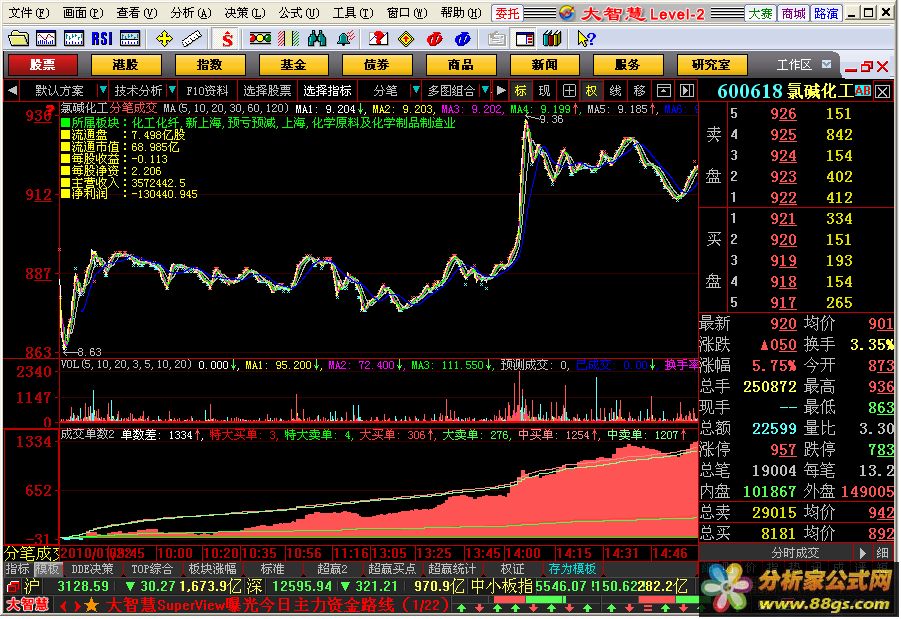The width and height of the screenshot is (901, 619).
Task: Open the F10资料 tab
Action: click(x=207, y=91)
